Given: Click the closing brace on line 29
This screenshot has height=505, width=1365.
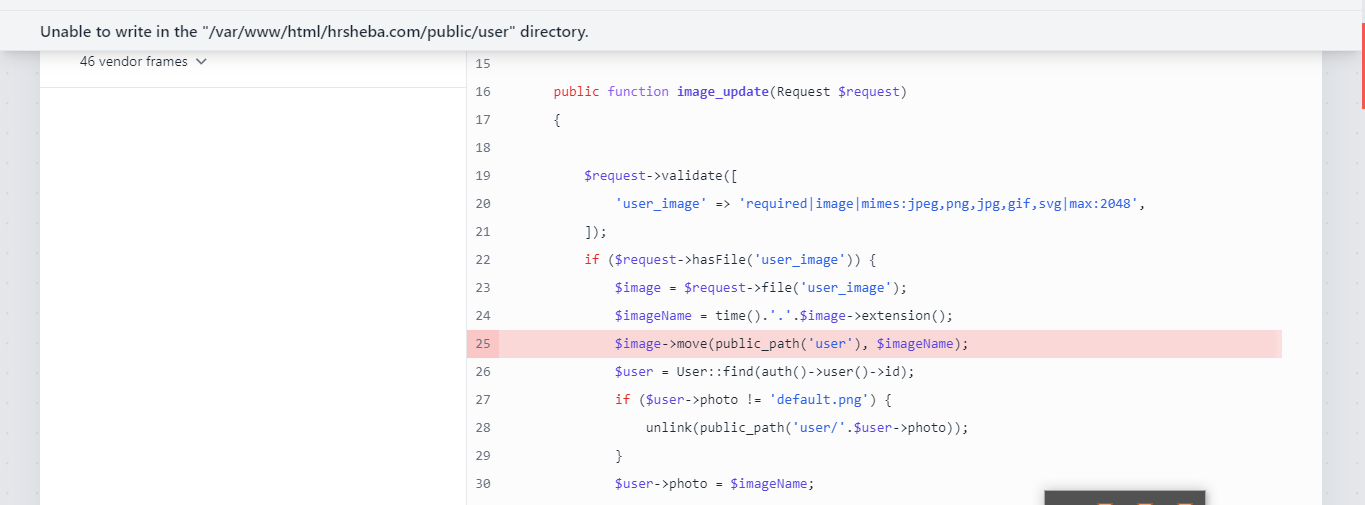Looking at the screenshot, I should (618, 455).
